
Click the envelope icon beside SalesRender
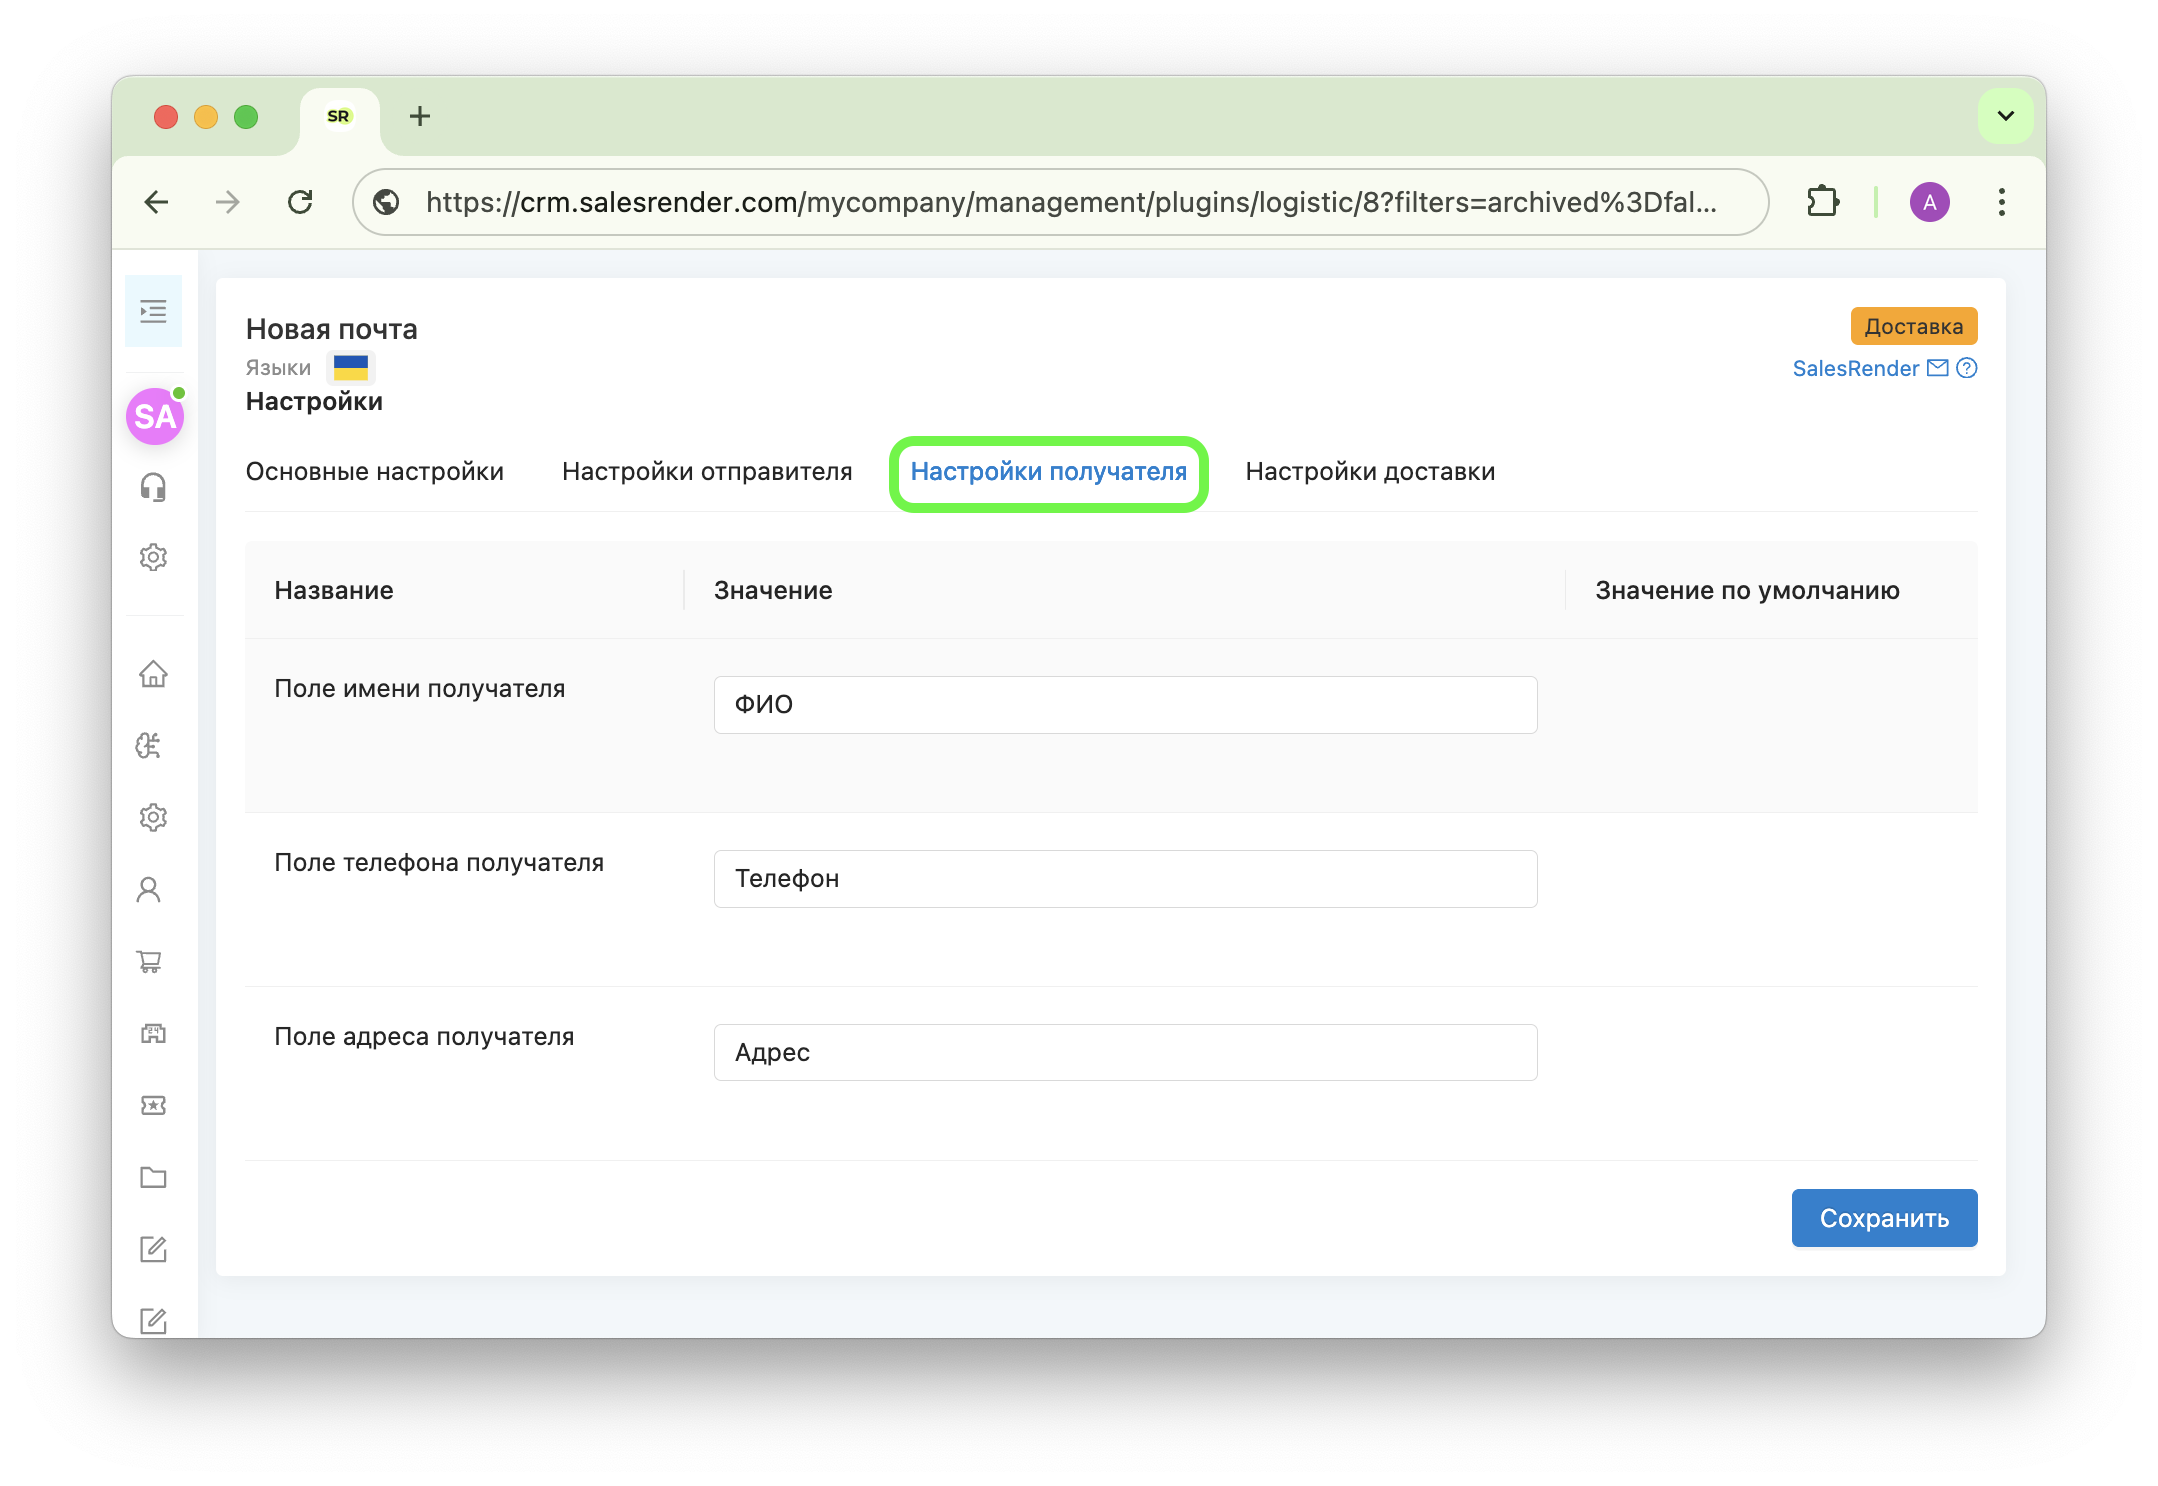[1938, 368]
